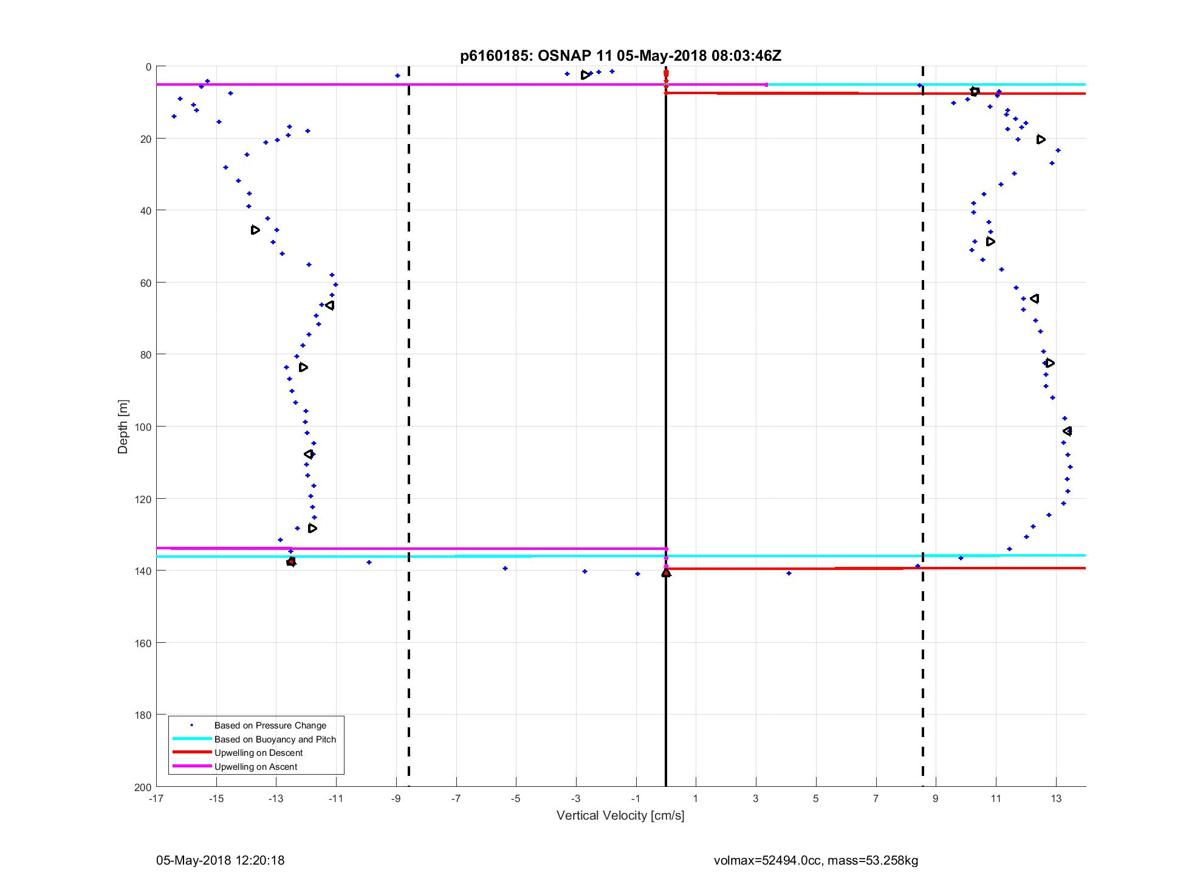Click the black up-triangle at 140 m on zero line
Screen dimensions: 1200x885
pos(666,572)
